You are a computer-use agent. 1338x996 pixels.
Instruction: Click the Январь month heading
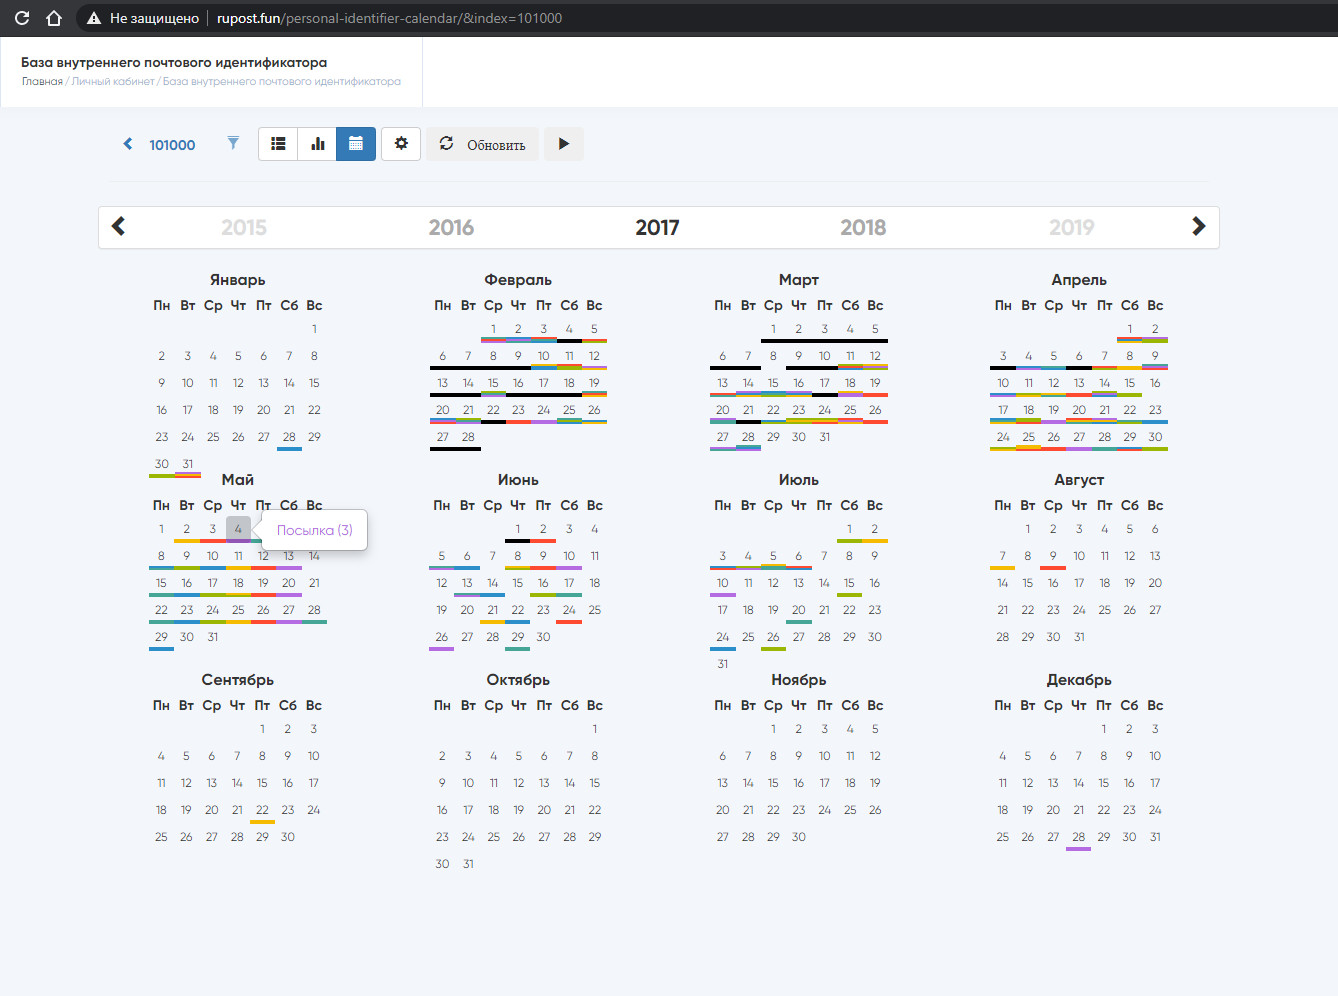tap(238, 280)
